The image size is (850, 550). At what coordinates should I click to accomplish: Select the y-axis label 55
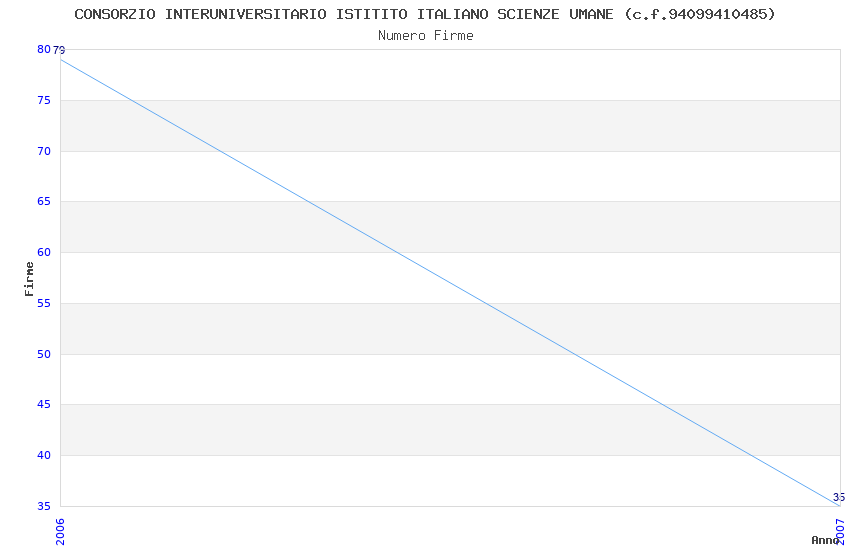point(44,303)
